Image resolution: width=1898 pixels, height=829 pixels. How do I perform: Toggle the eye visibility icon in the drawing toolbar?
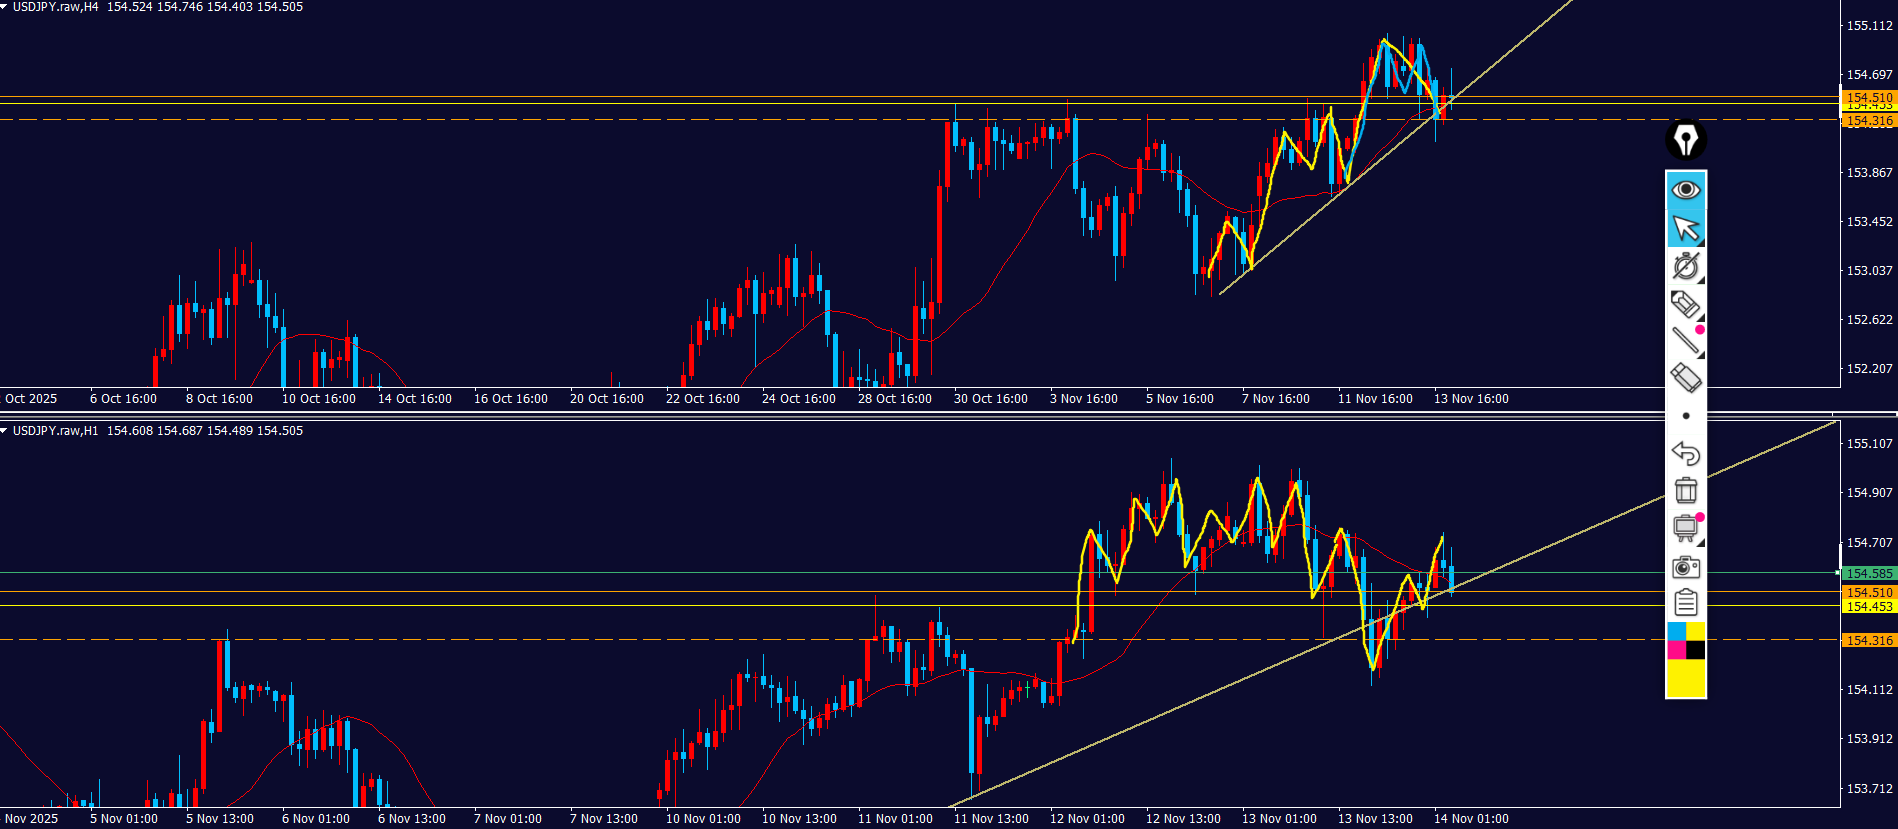pos(1686,190)
